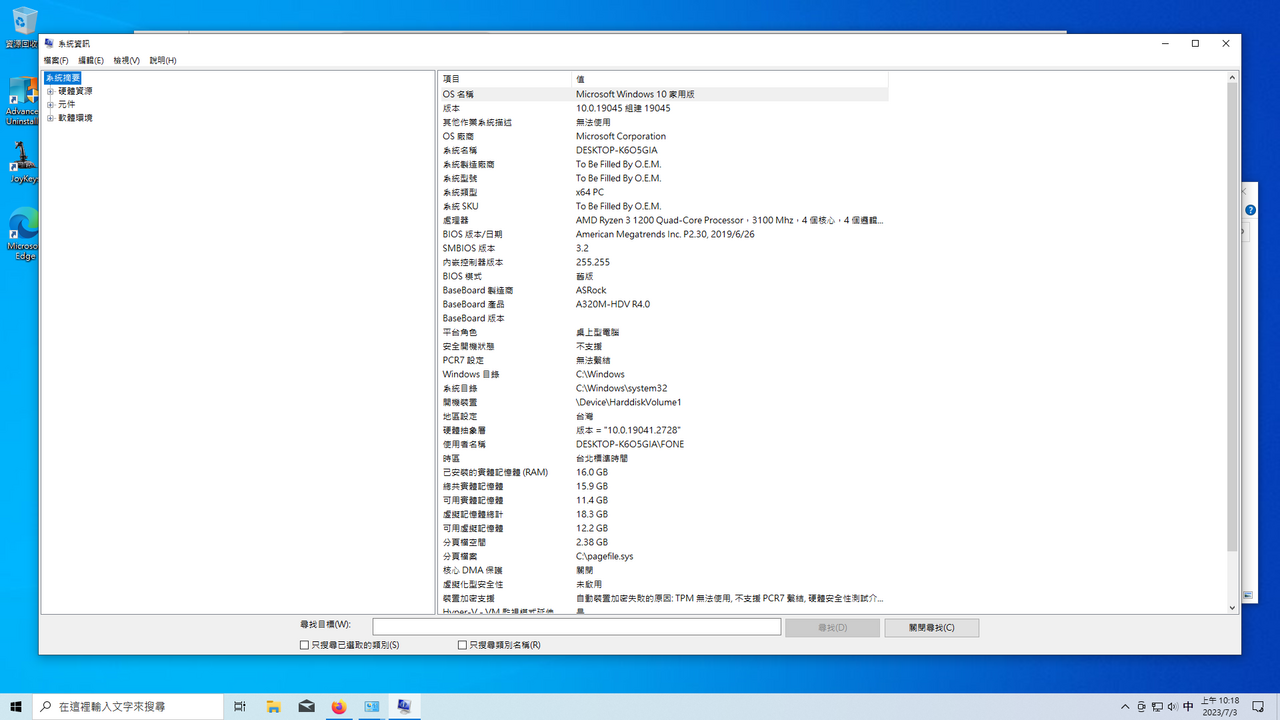1280x720 pixels.
Task: Open the notification center icon
Action: pyautogui.click(x=1258, y=706)
